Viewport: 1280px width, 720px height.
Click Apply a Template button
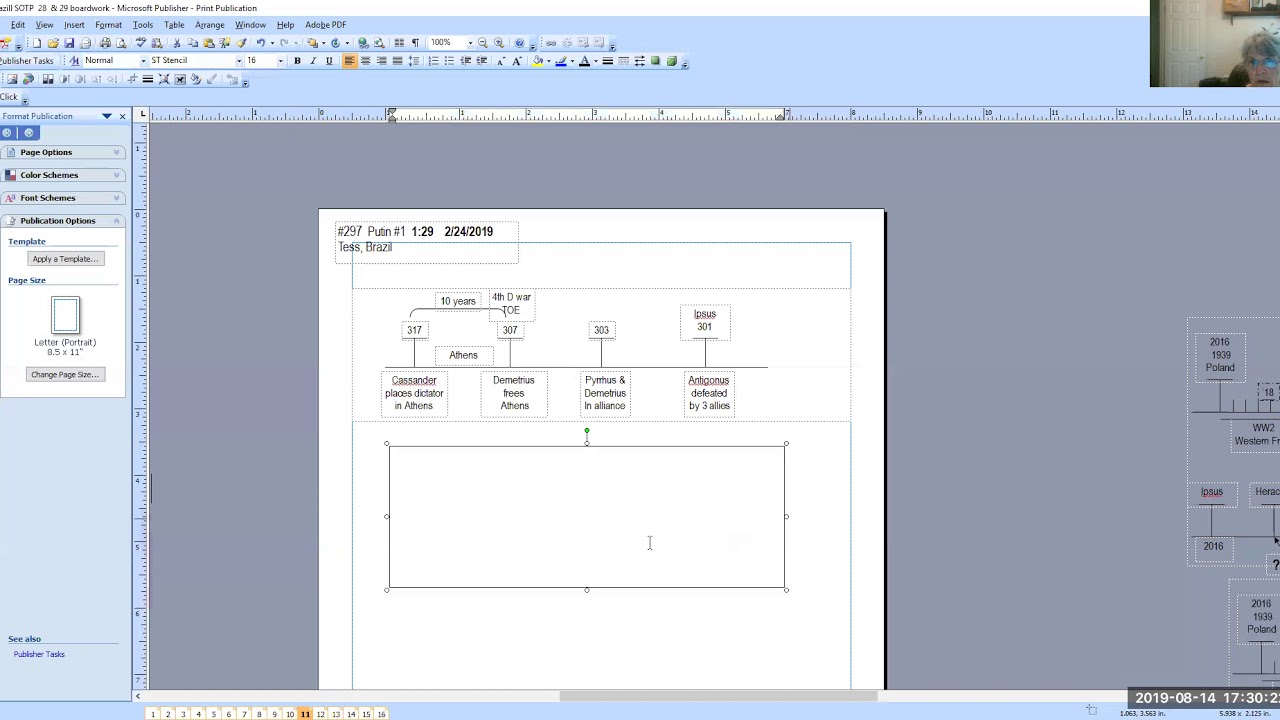(x=65, y=259)
